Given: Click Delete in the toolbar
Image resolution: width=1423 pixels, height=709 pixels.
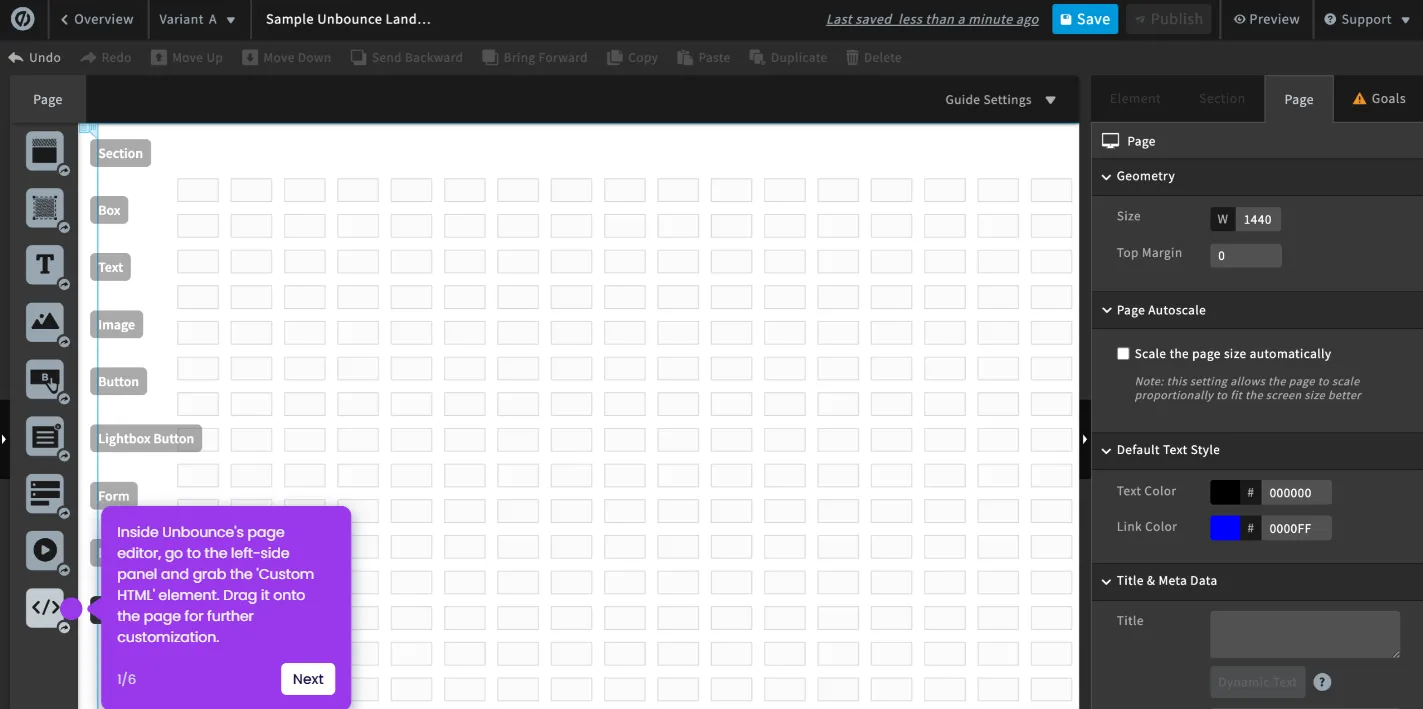Looking at the screenshot, I should click(873, 57).
